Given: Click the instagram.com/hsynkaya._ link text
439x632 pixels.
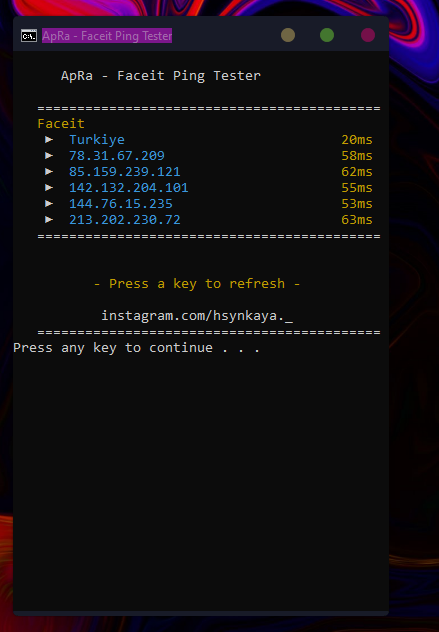Looking at the screenshot, I should (x=197, y=316).
